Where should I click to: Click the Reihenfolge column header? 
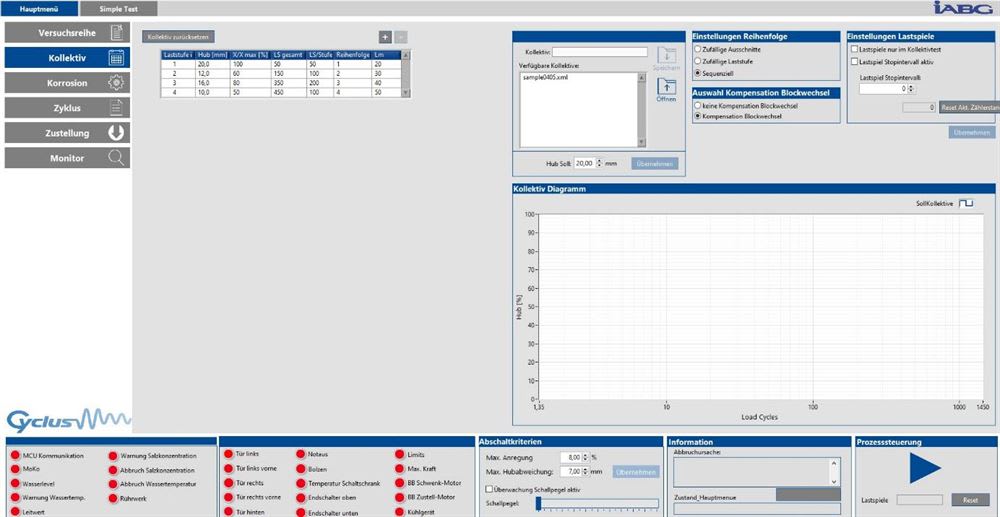pos(353,55)
